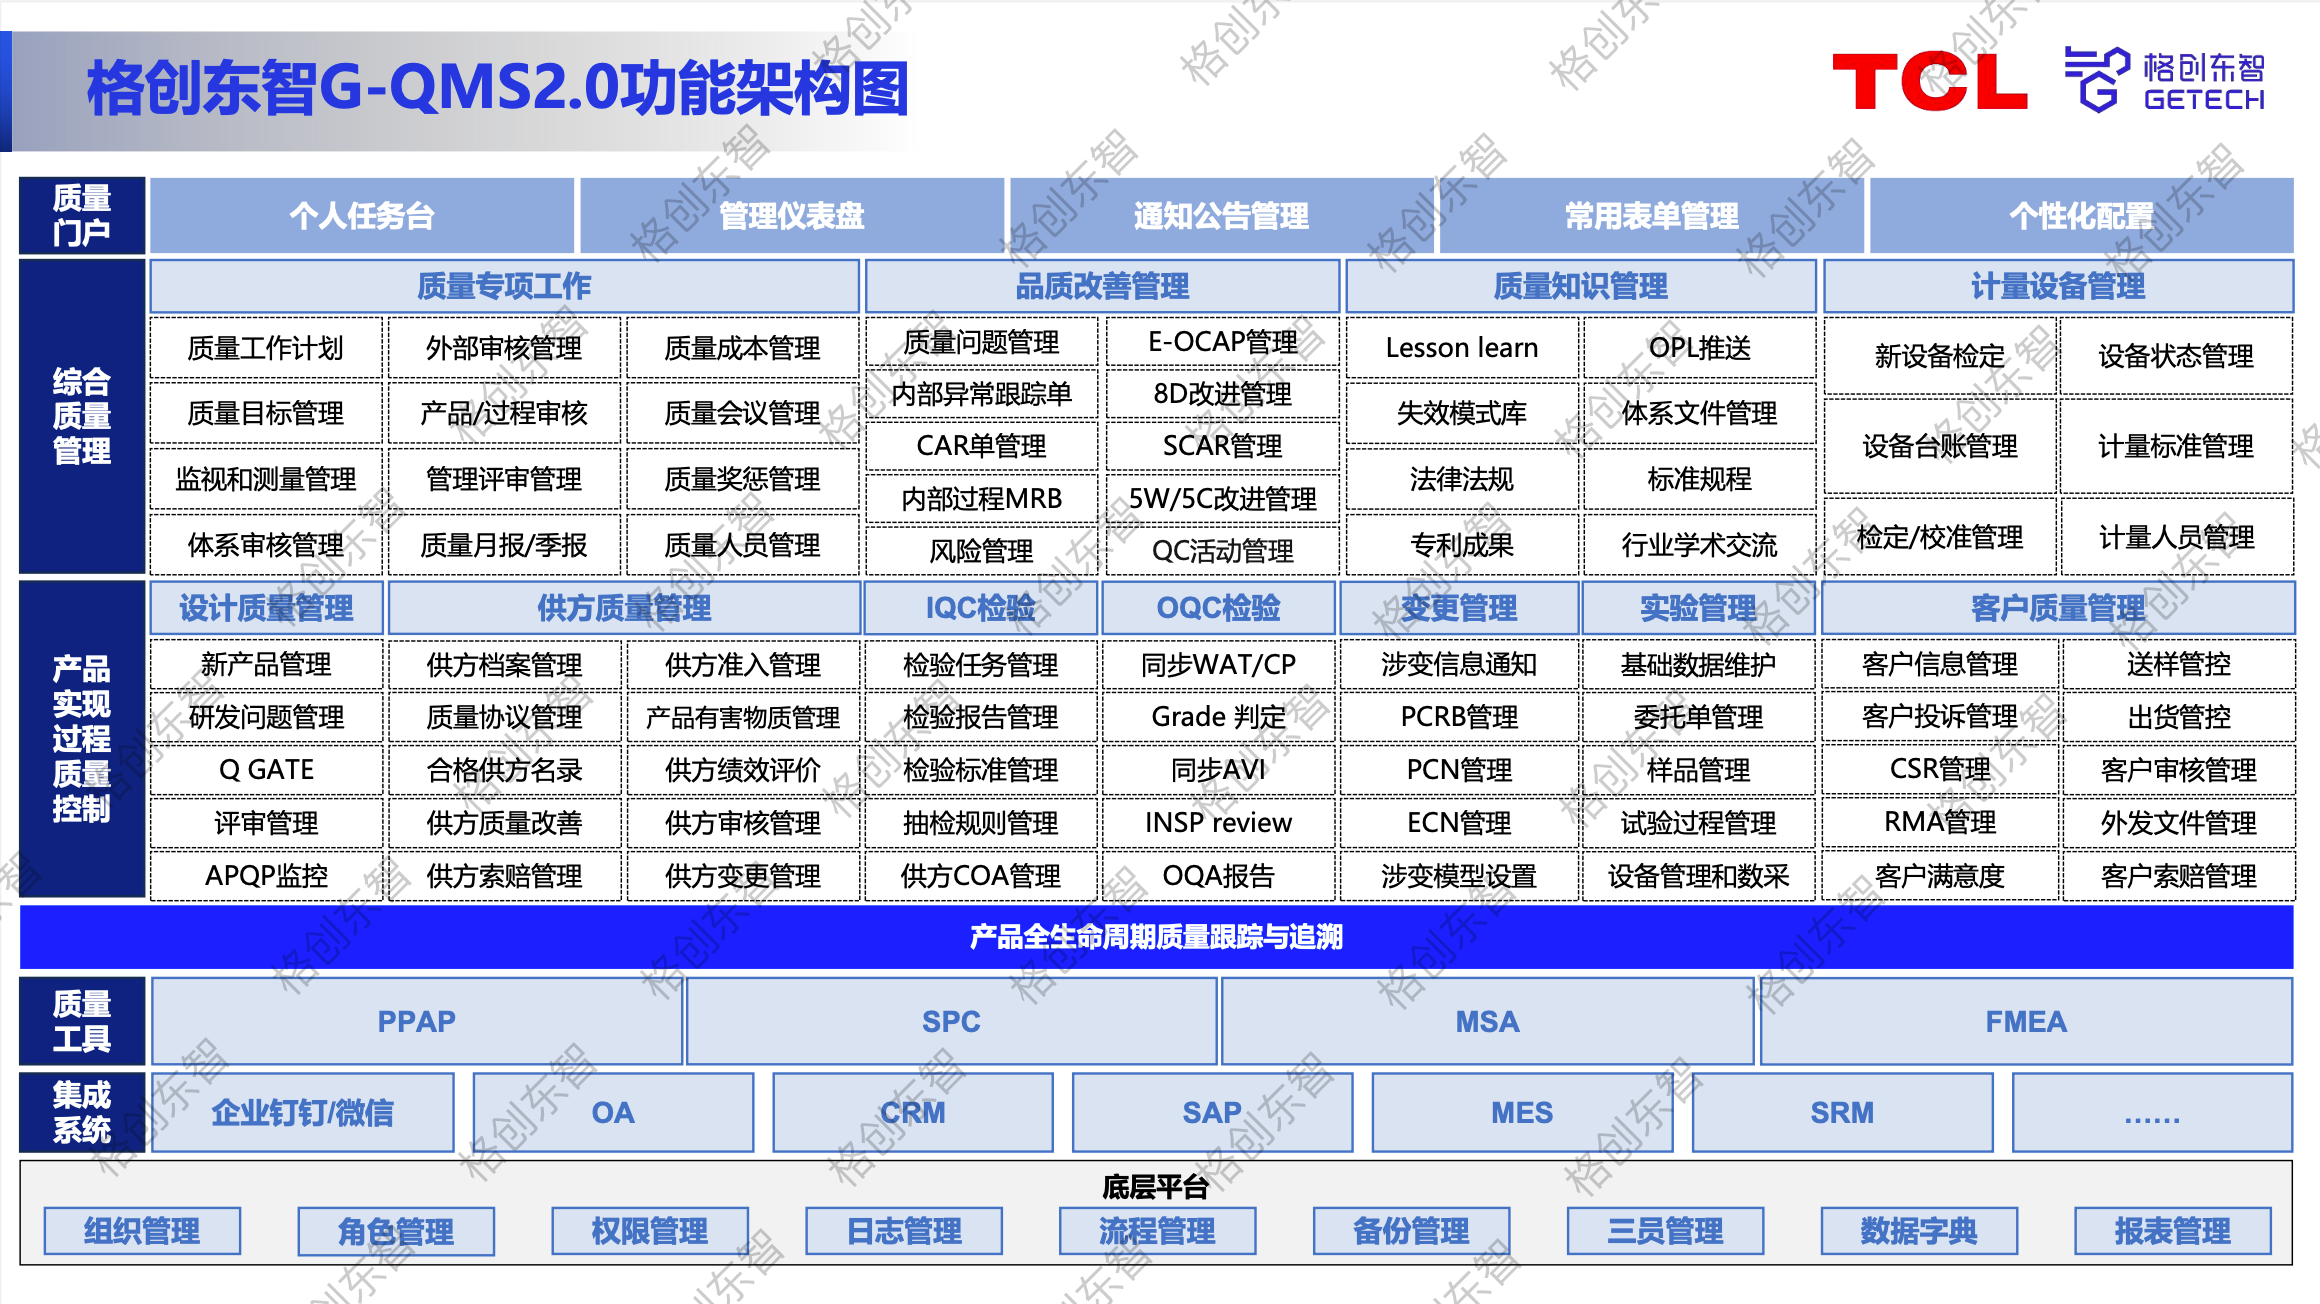The height and width of the screenshot is (1304, 2320).
Task: Open 数据字典 in 底层平台
Action: tap(1918, 1231)
